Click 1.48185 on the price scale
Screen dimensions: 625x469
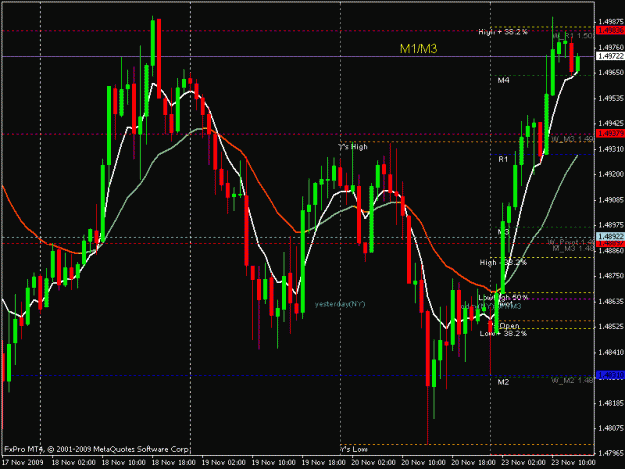point(611,403)
